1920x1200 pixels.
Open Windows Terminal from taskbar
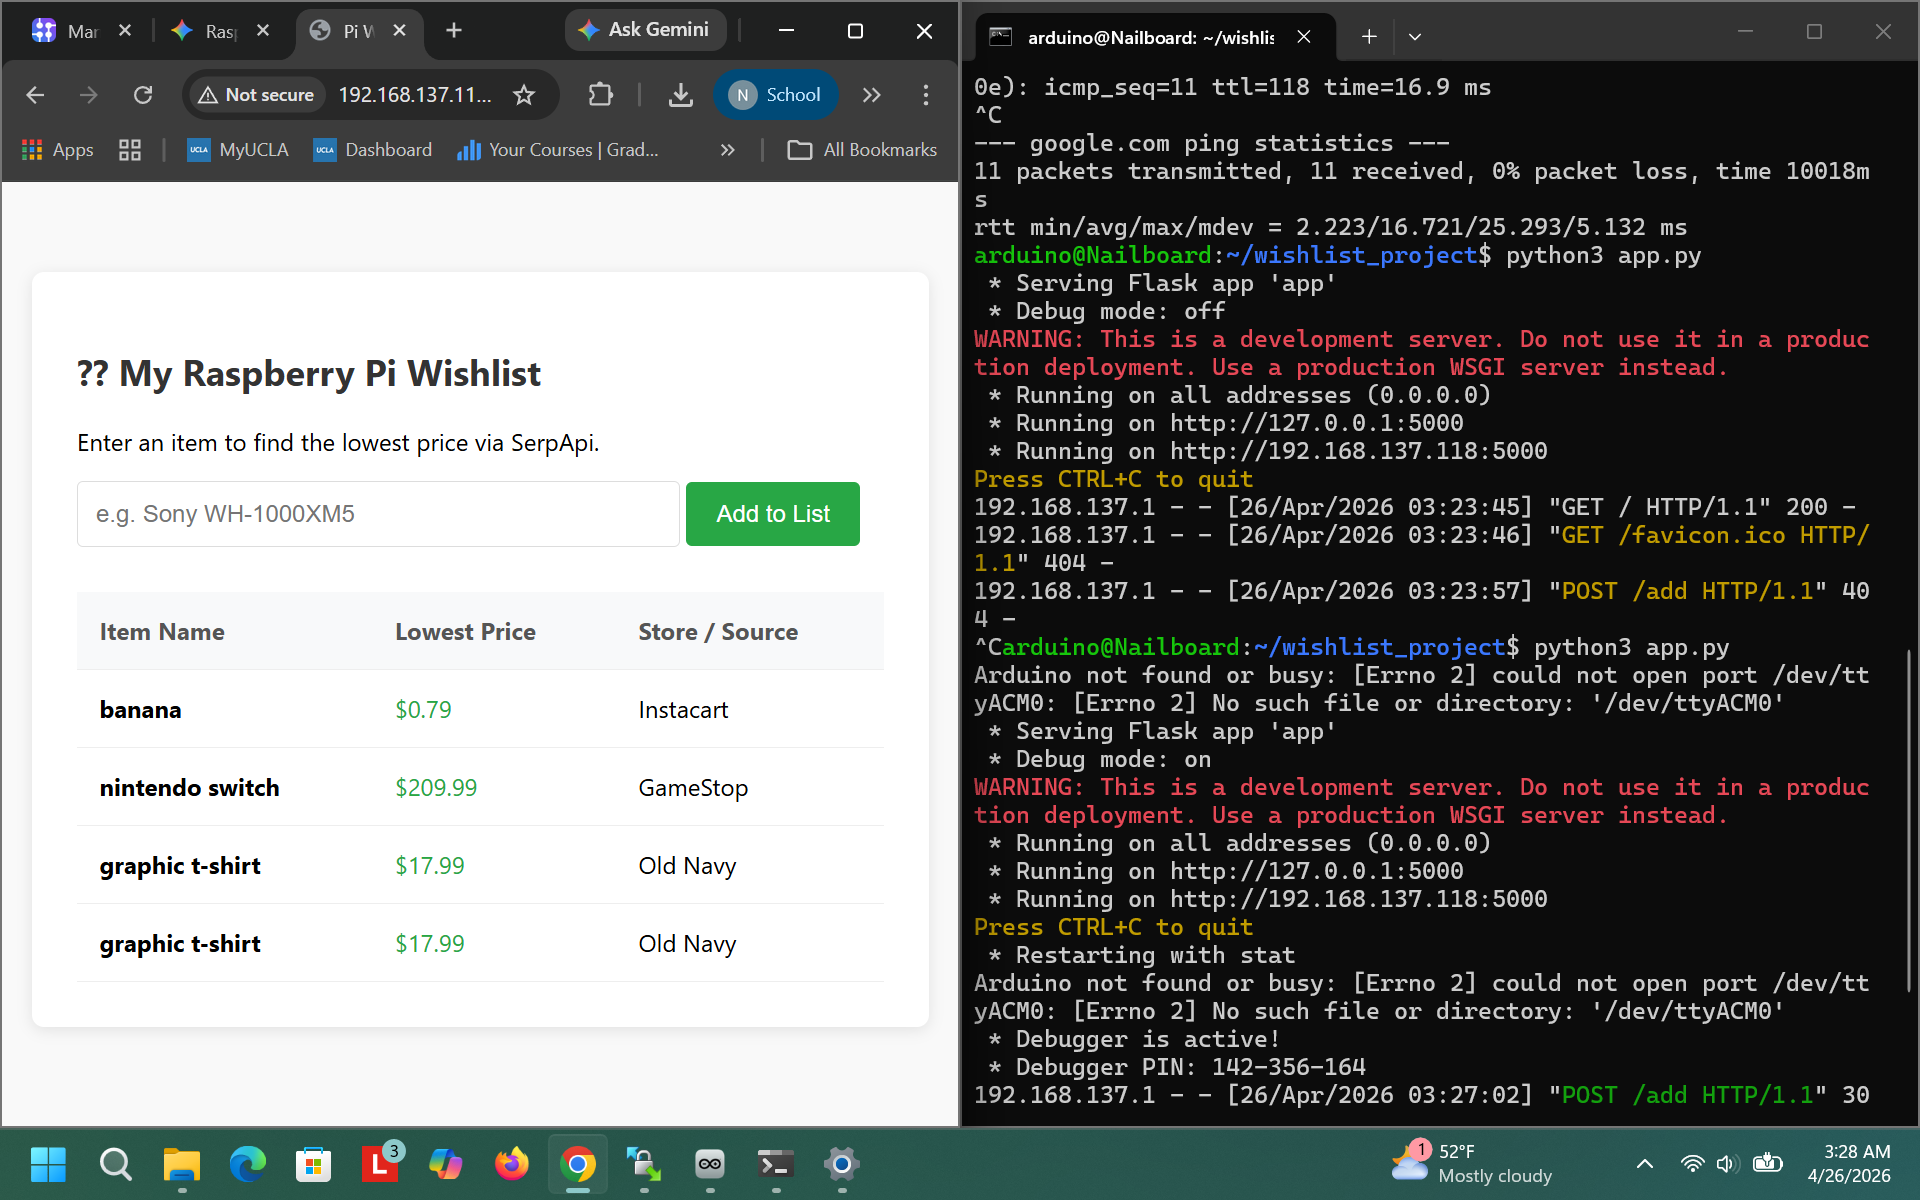tap(775, 1164)
